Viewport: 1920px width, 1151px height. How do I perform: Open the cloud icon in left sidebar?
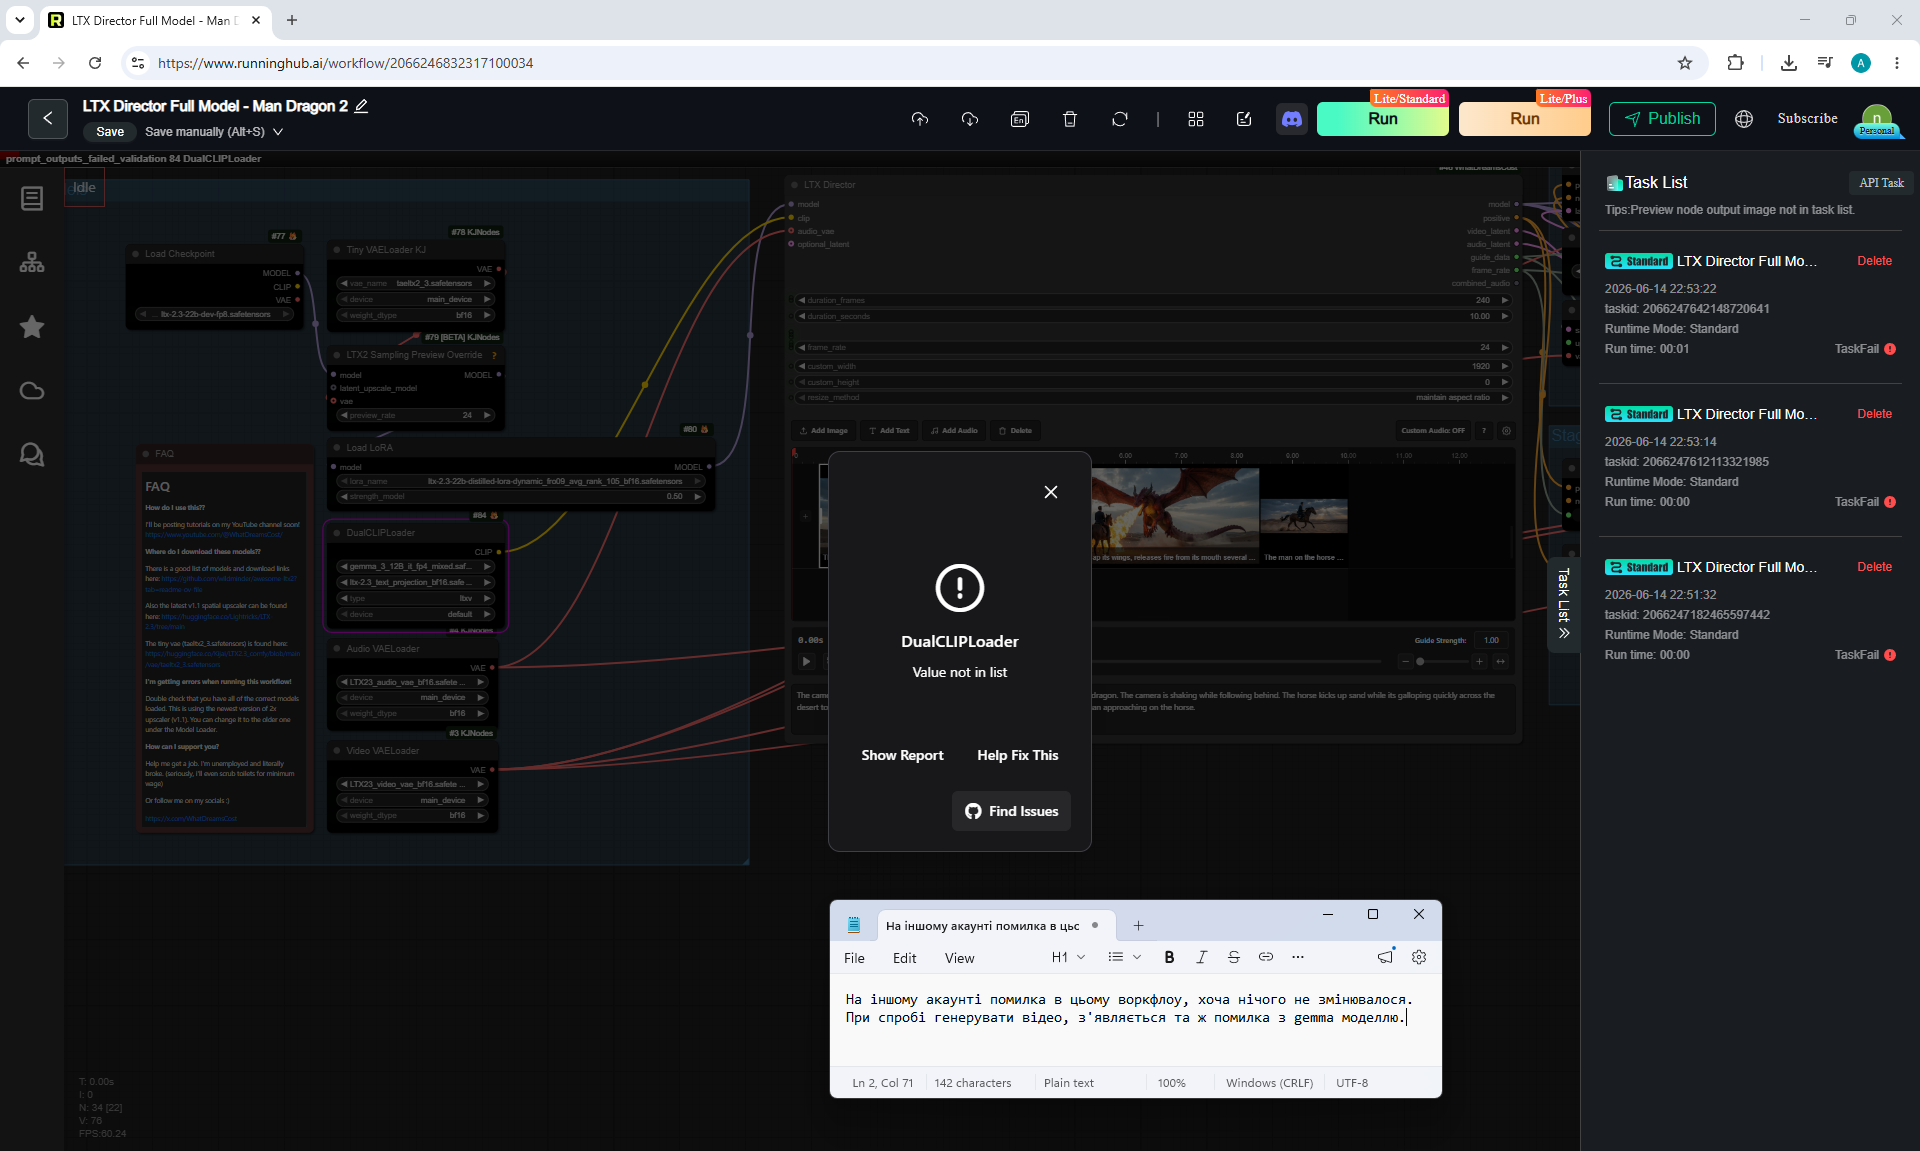tap(32, 391)
